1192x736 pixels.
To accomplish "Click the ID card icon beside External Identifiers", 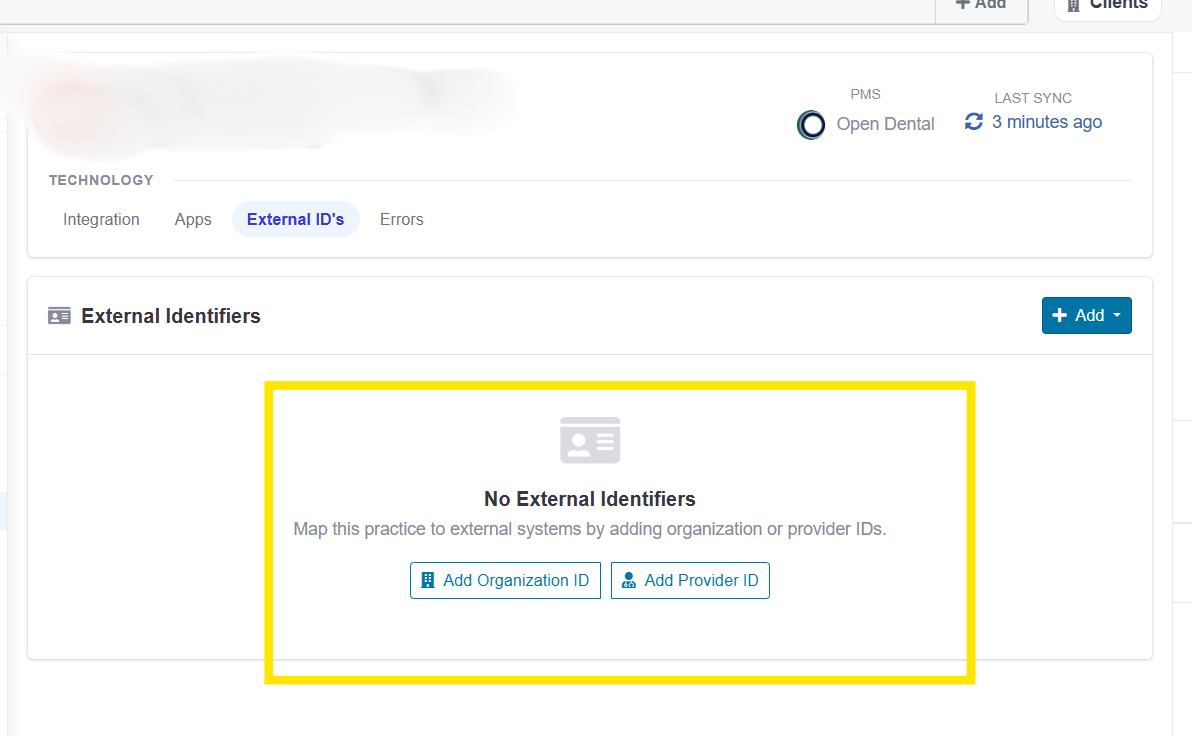I will pos(59,316).
